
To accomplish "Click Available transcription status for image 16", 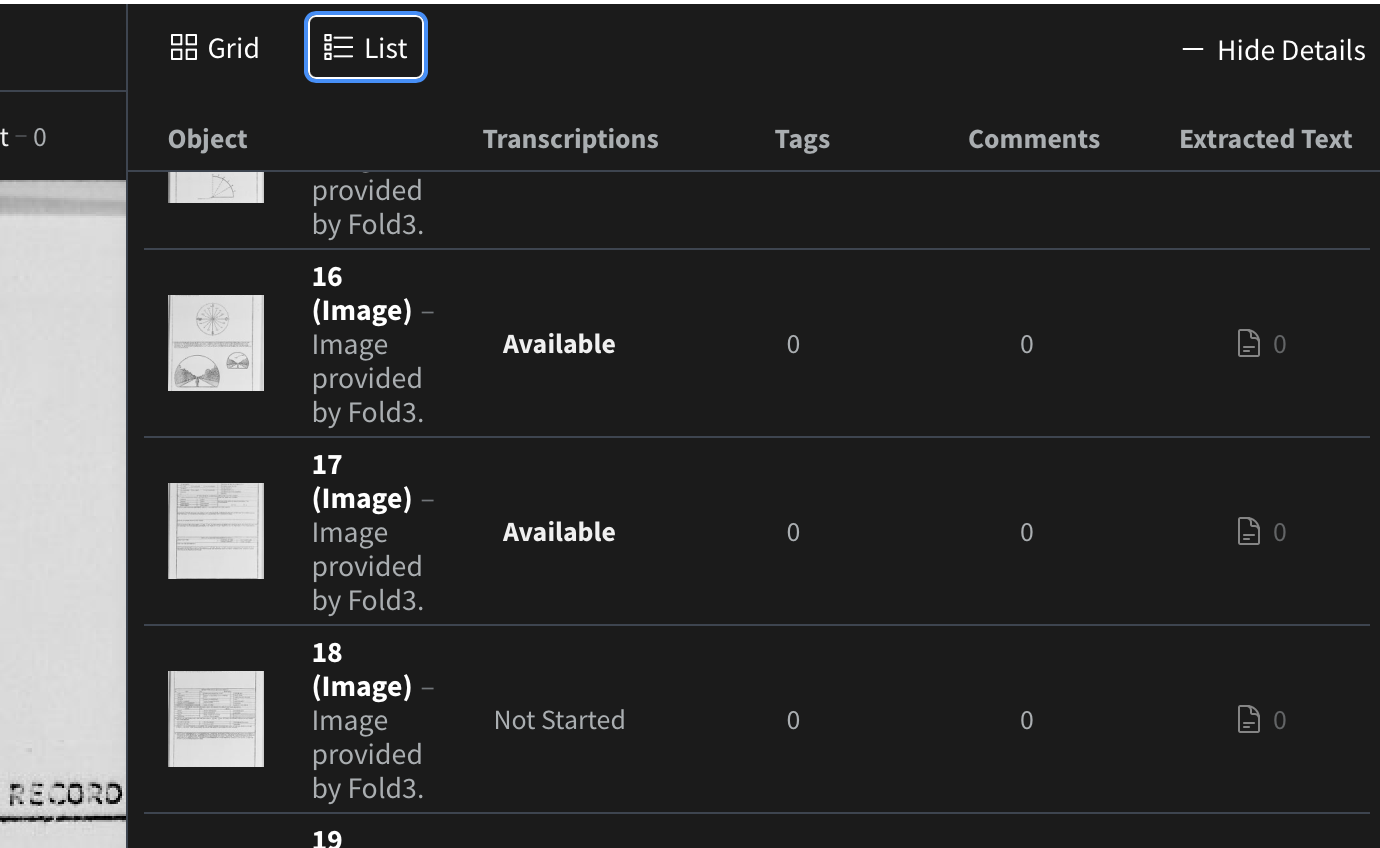I will [559, 344].
